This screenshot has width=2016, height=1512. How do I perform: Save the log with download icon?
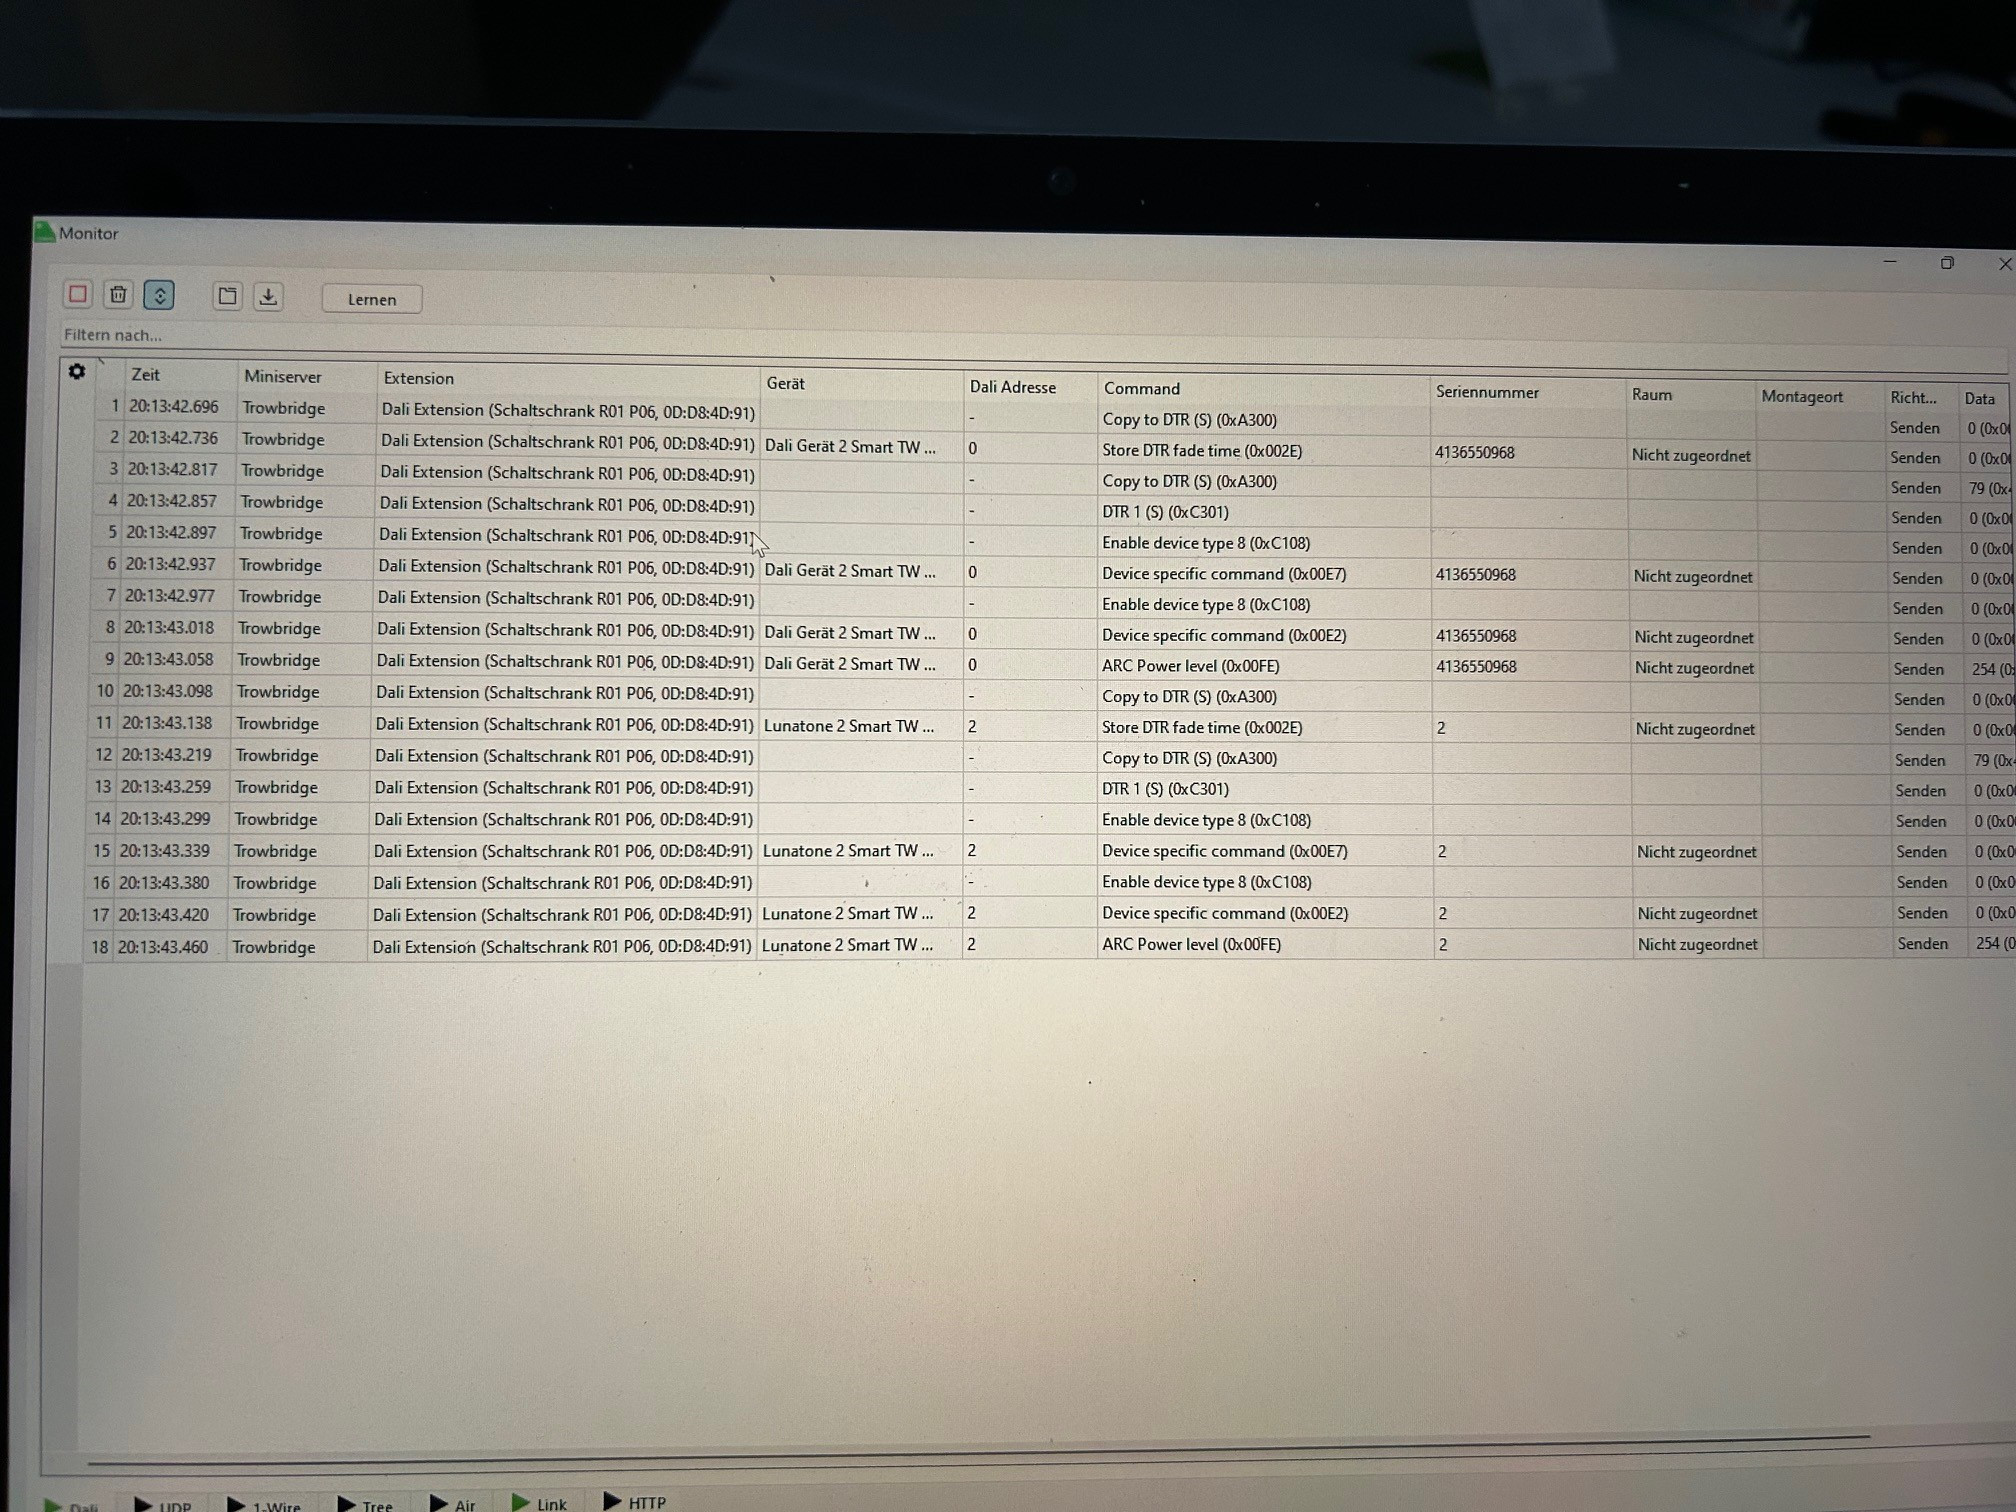pyautogui.click(x=268, y=297)
